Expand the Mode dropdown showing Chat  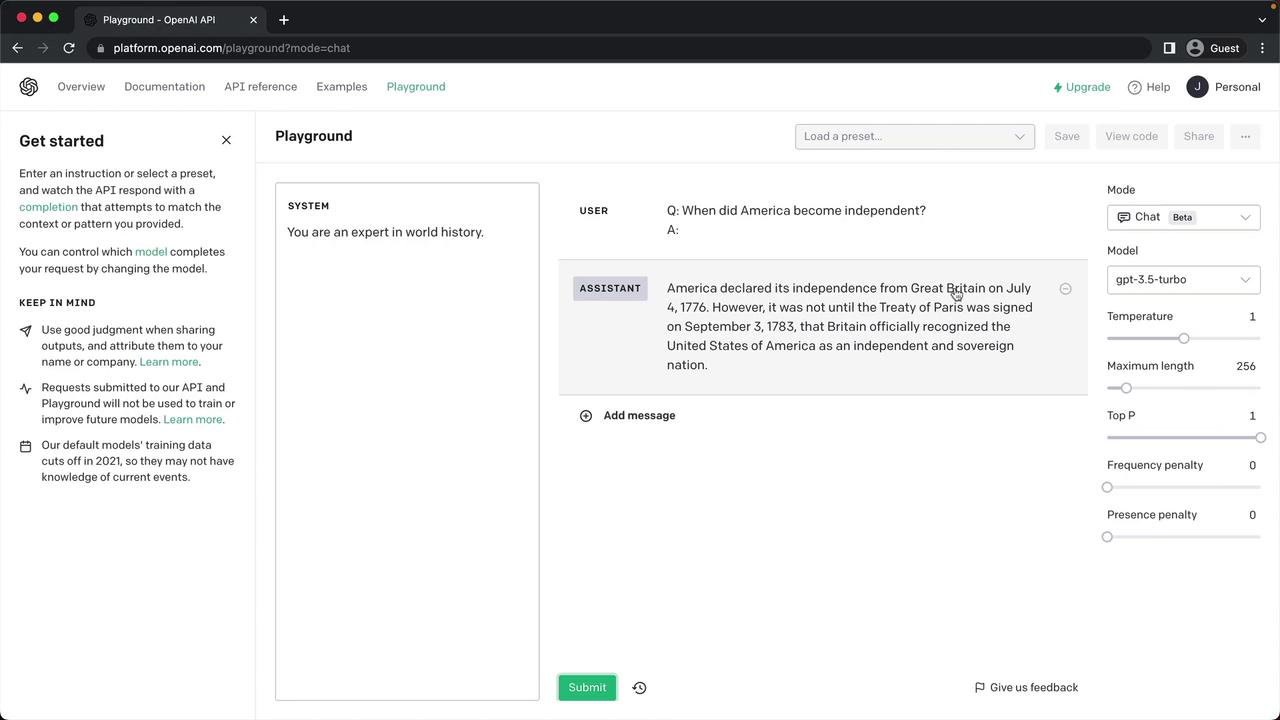tap(1183, 218)
